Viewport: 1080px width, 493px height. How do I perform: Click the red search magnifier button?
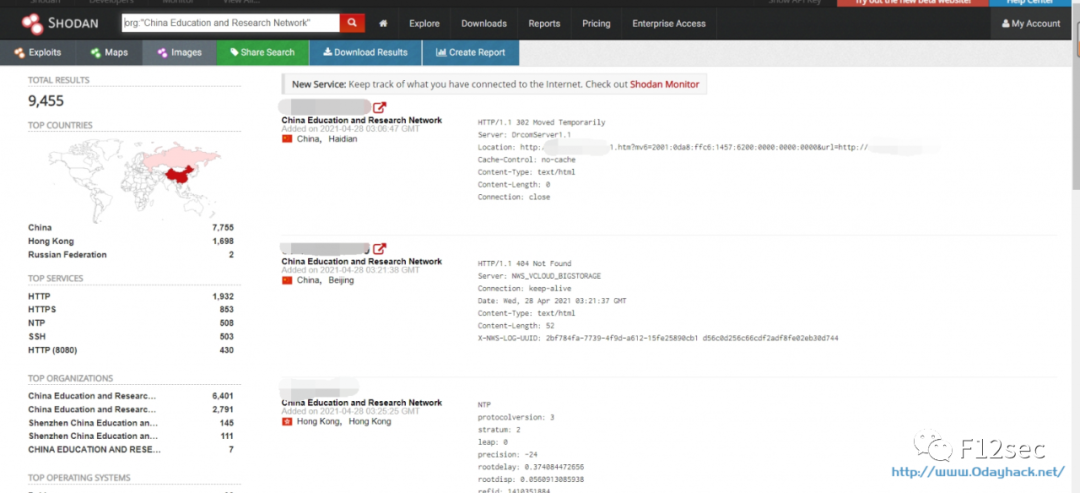[352, 23]
